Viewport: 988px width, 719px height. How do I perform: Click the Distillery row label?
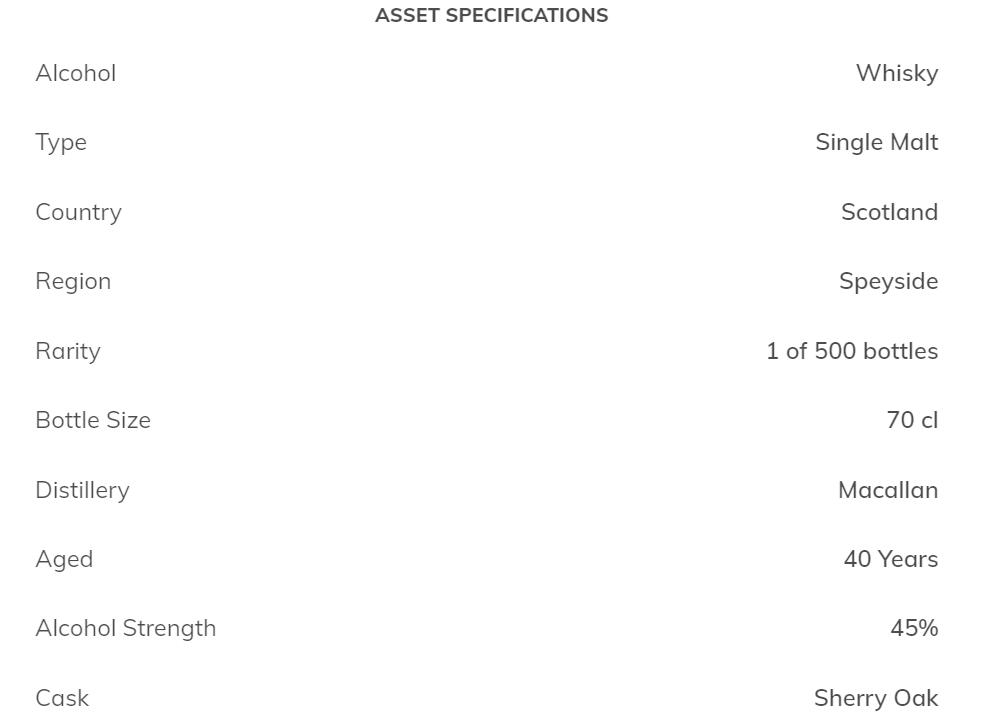82,490
